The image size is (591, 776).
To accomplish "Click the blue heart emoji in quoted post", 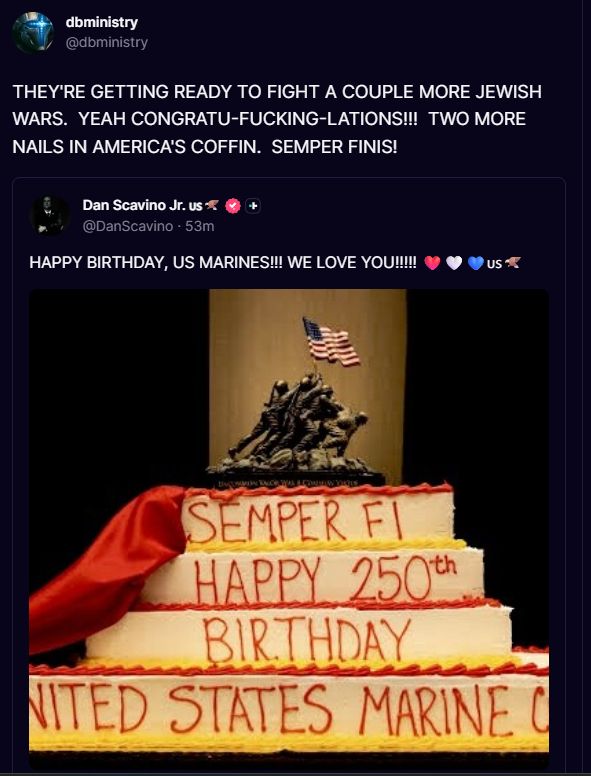I will click(476, 263).
